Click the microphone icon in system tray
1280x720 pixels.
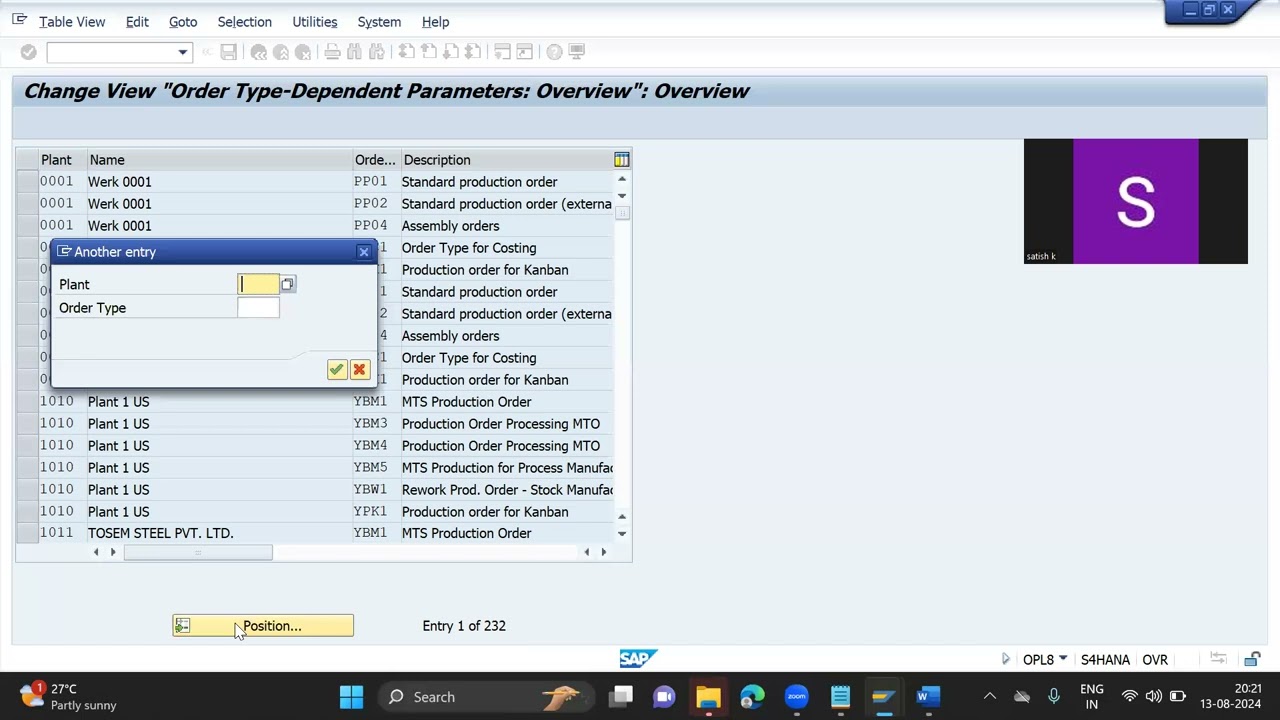pos(1054,697)
